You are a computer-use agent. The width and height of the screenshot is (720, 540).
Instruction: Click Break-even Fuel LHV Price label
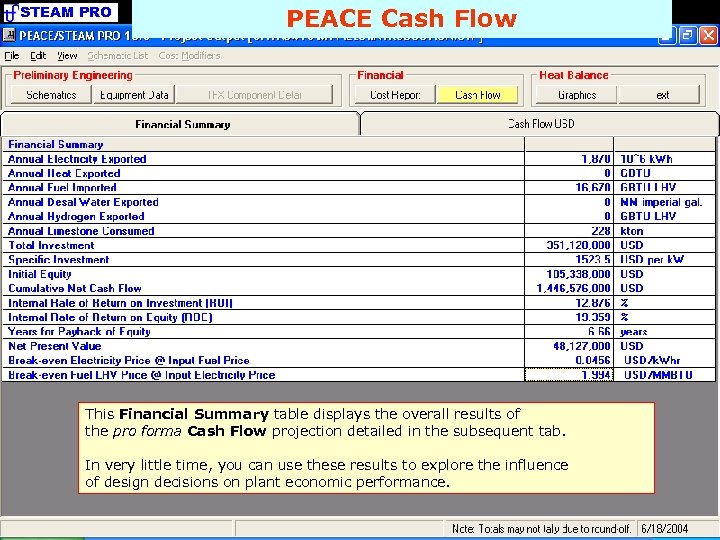coord(142,375)
